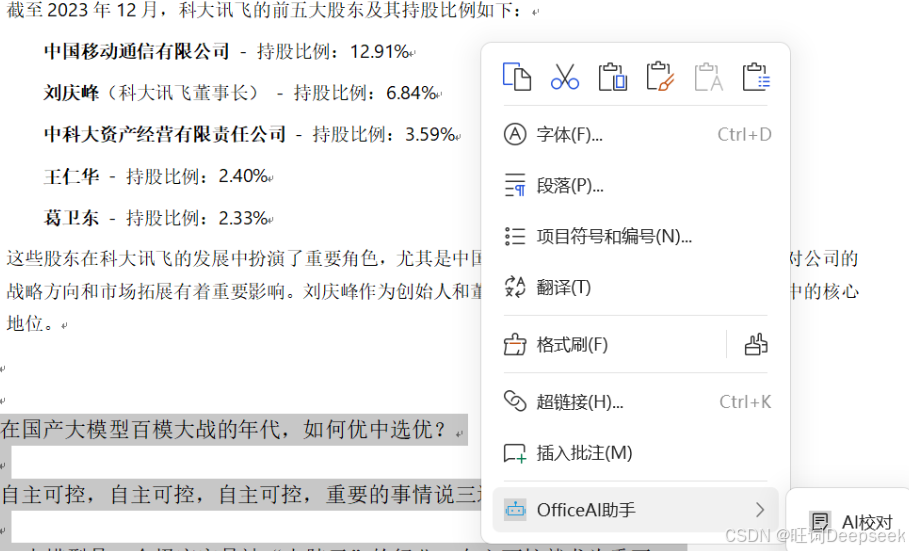Select AI校对 in the submenu

[x=851, y=521]
